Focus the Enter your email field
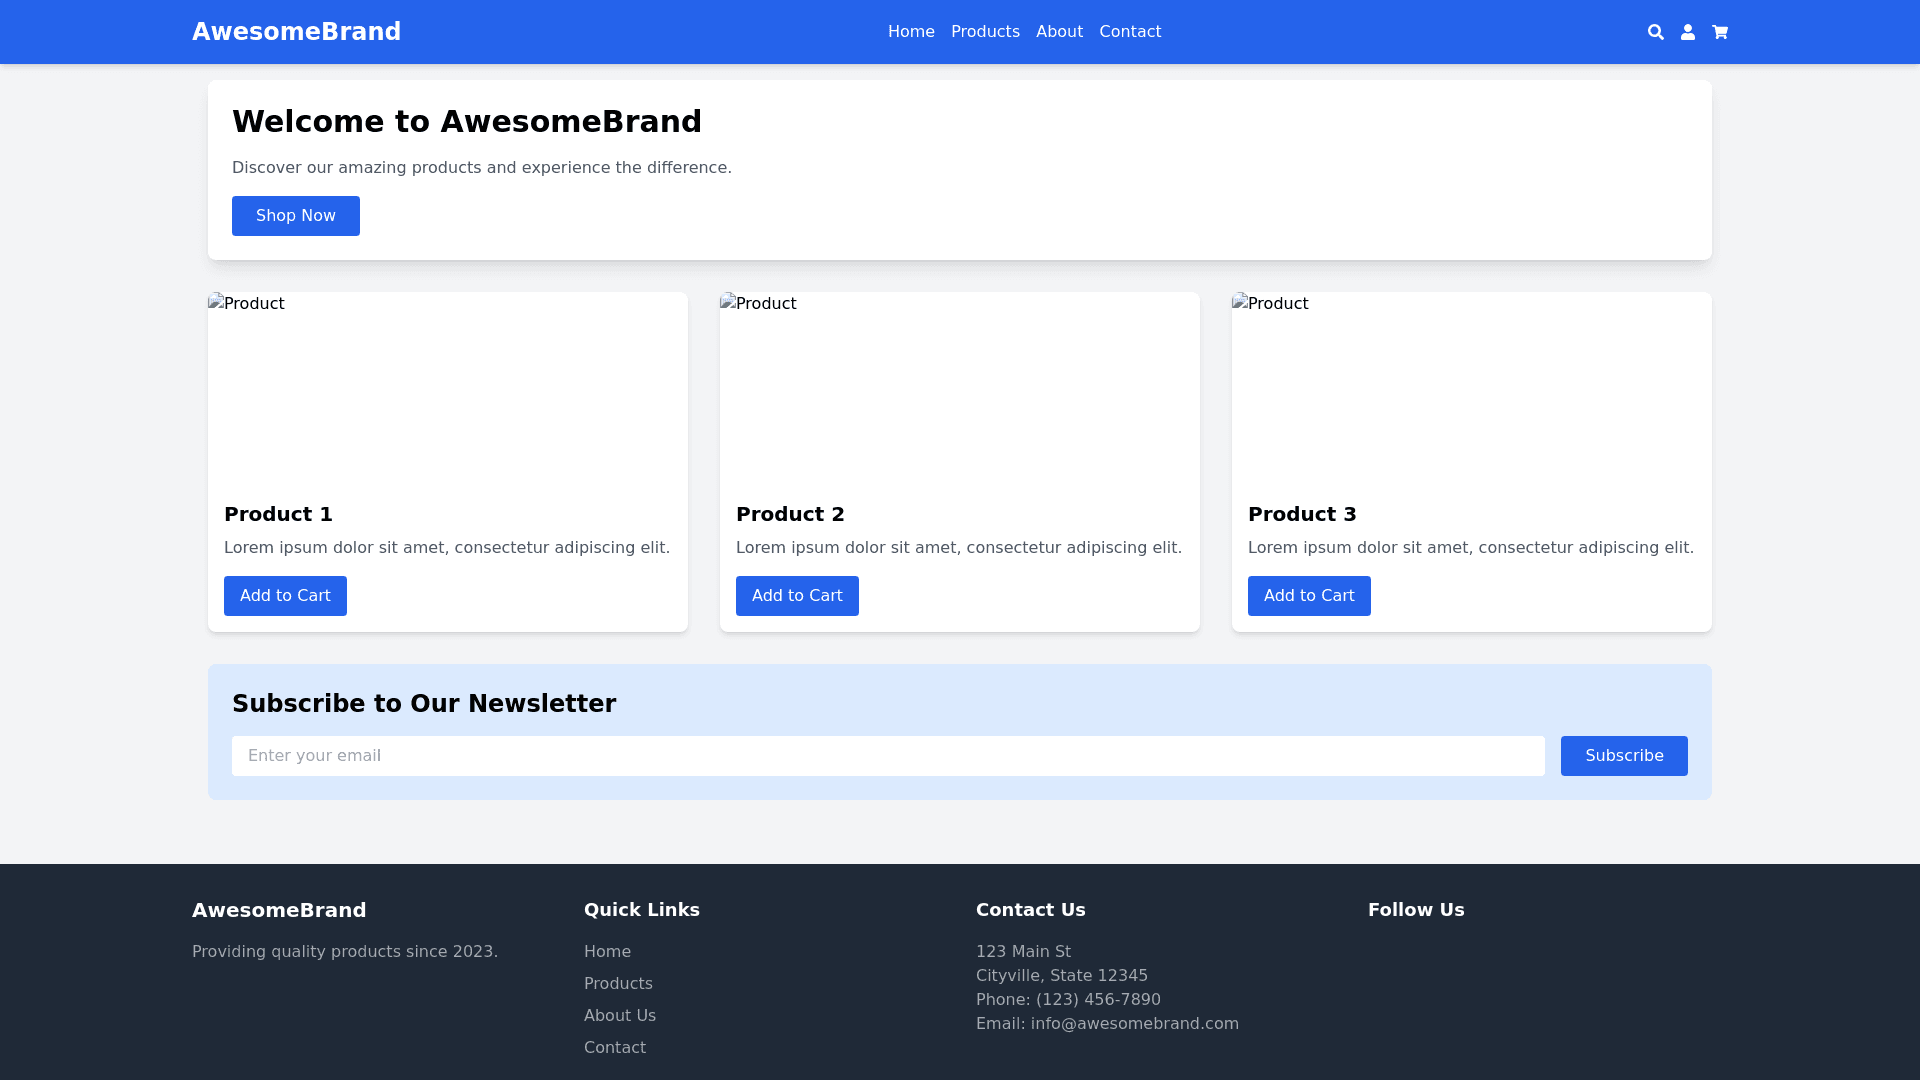This screenshot has width=1920, height=1080. point(888,756)
